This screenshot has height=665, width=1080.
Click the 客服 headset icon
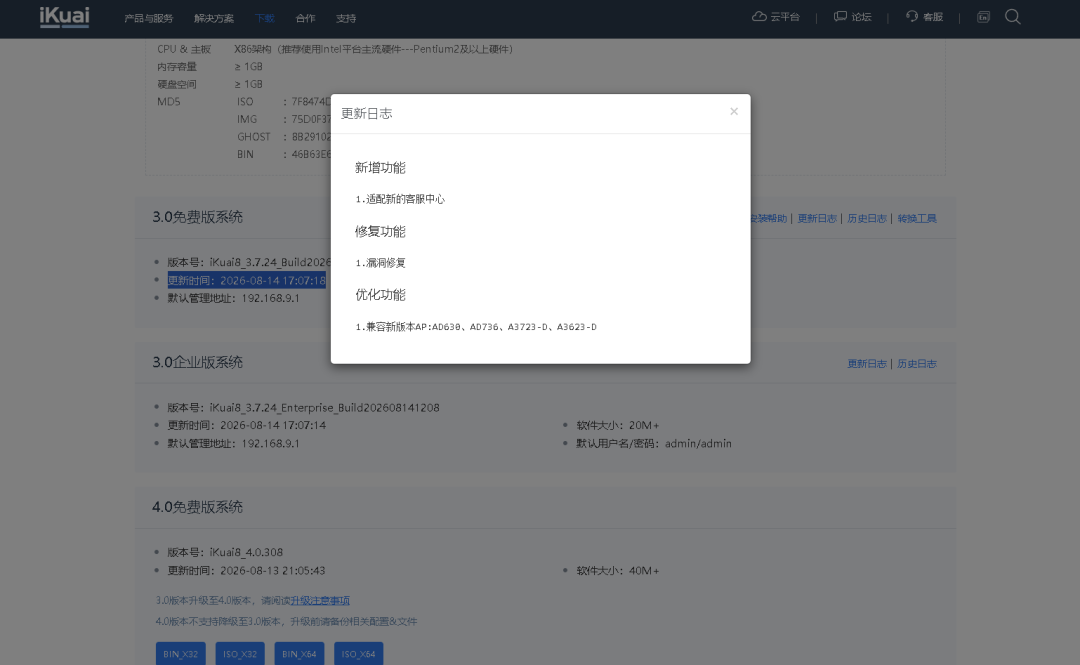(912, 17)
